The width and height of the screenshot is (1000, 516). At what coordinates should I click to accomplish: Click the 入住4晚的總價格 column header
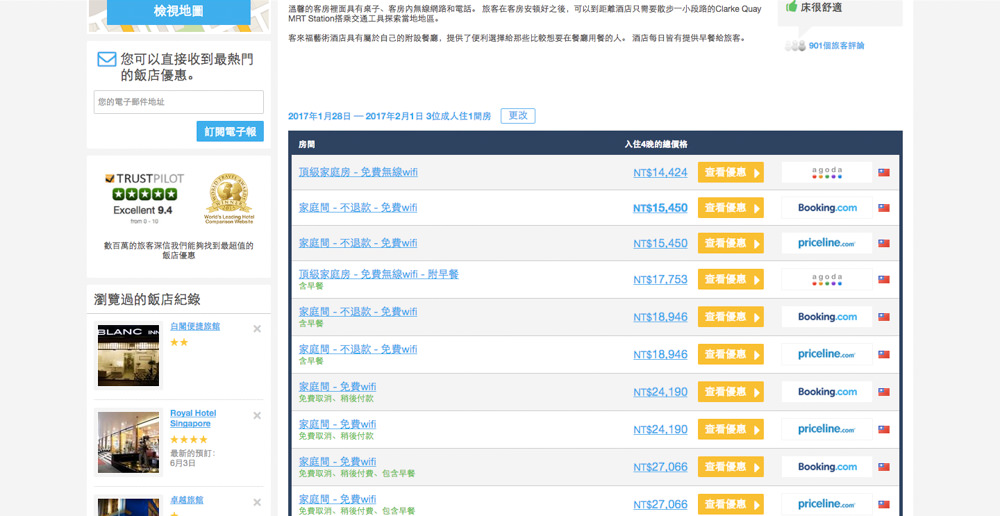(656, 145)
